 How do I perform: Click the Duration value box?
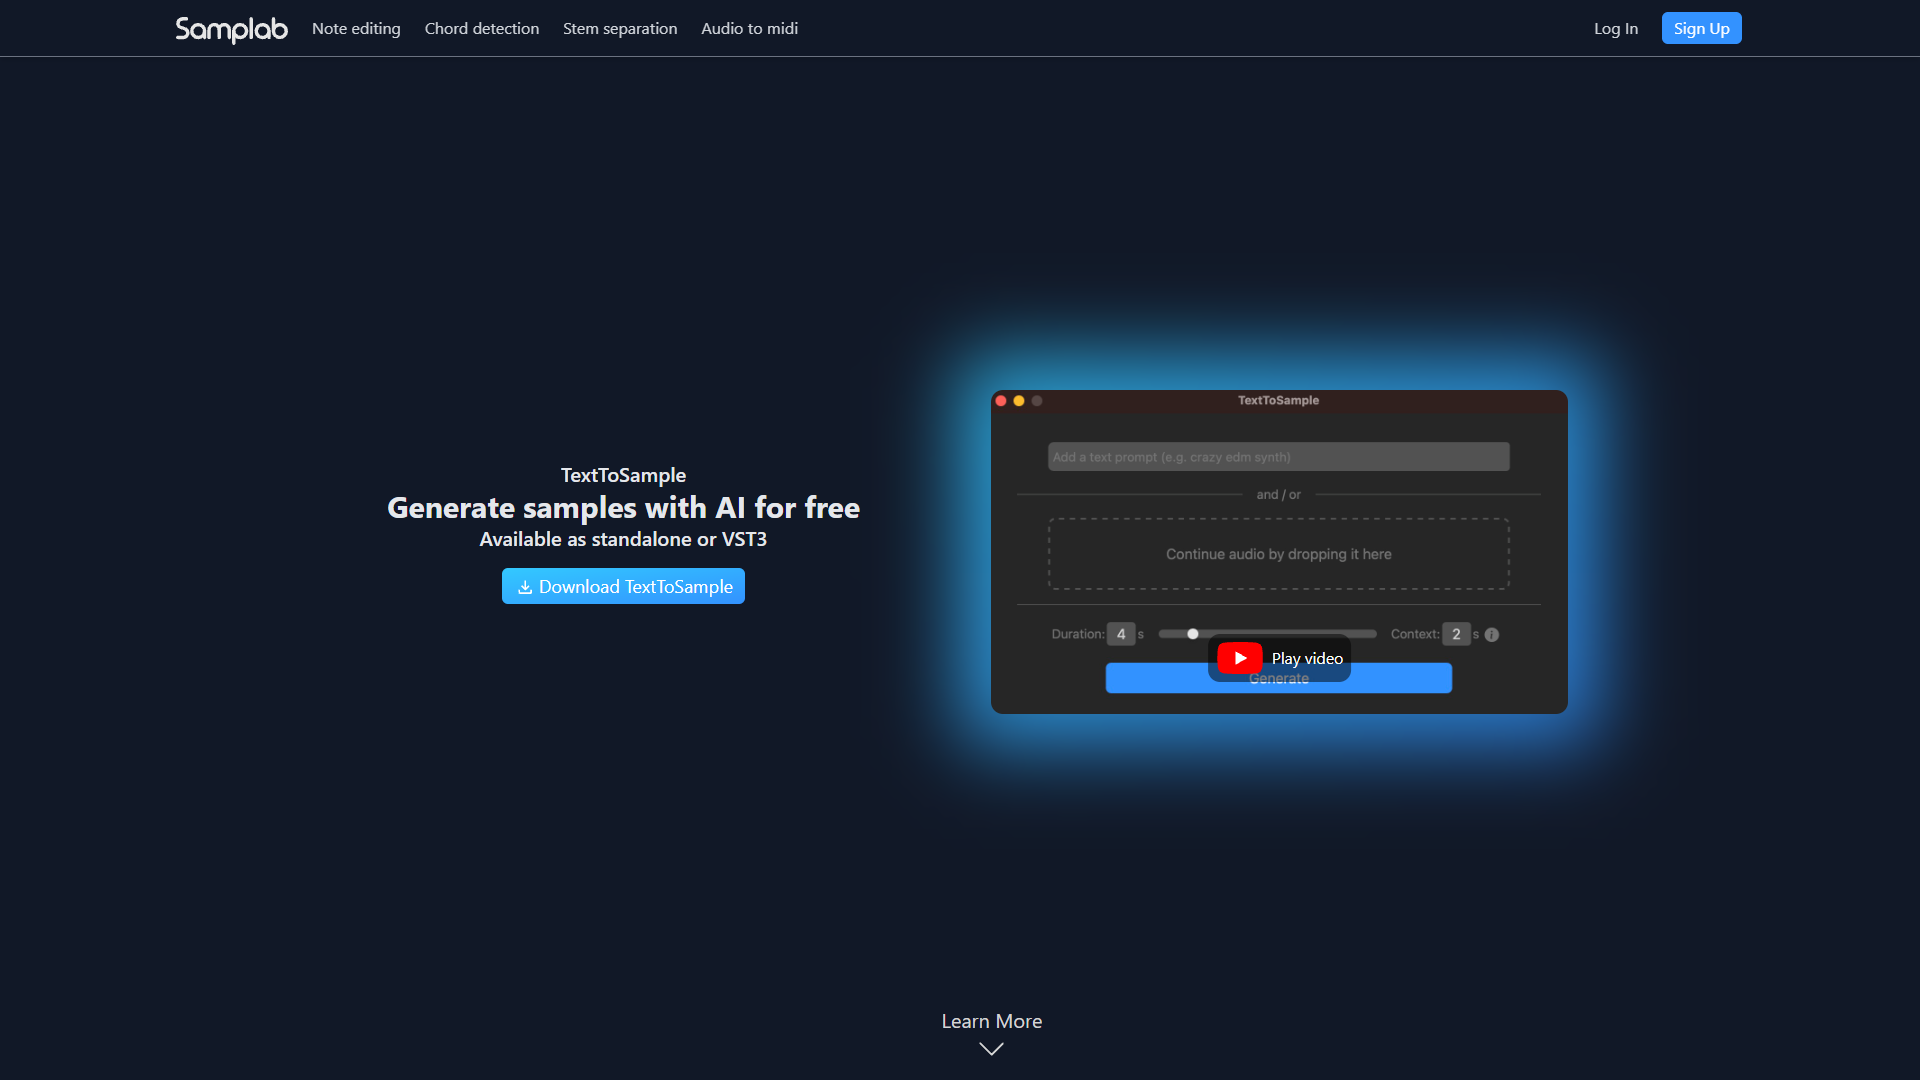1121,634
